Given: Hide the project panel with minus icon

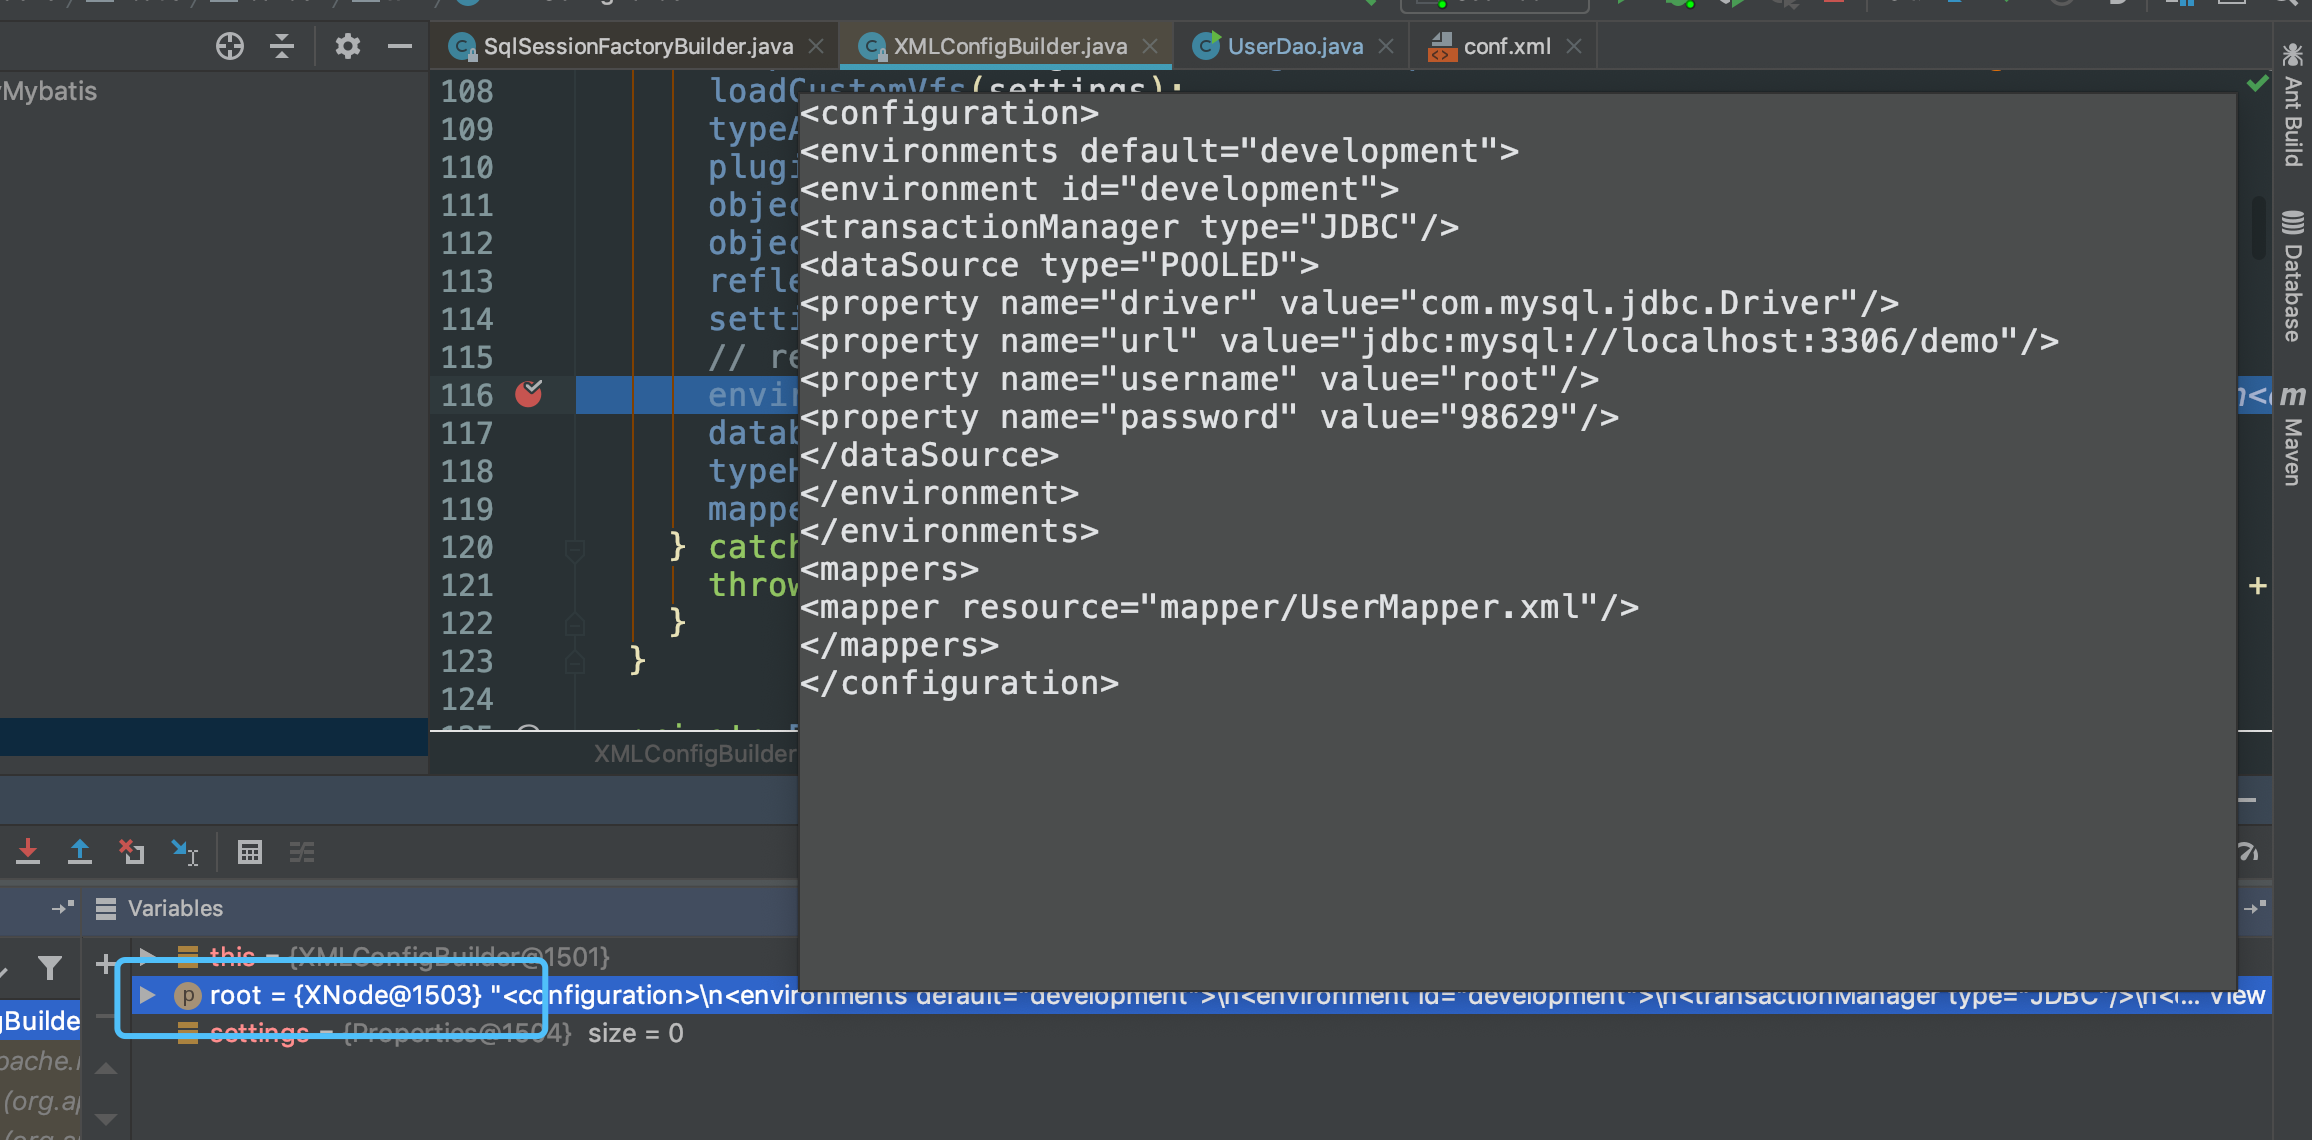Looking at the screenshot, I should [x=400, y=46].
